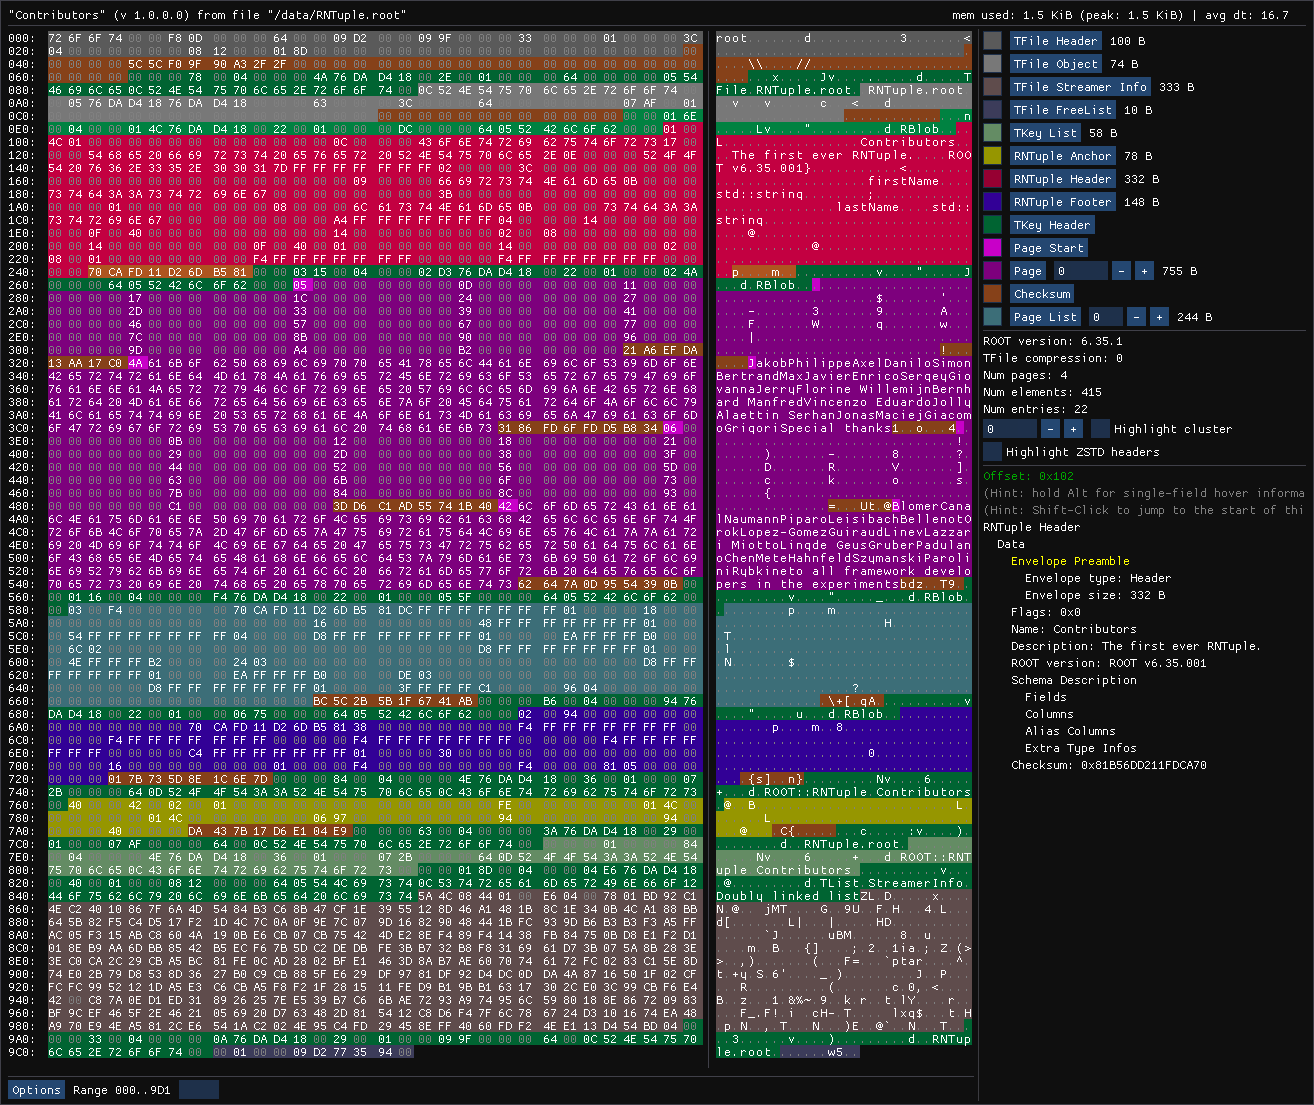Open the TFile Object color swatch
The height and width of the screenshot is (1105, 1314).
point(992,64)
